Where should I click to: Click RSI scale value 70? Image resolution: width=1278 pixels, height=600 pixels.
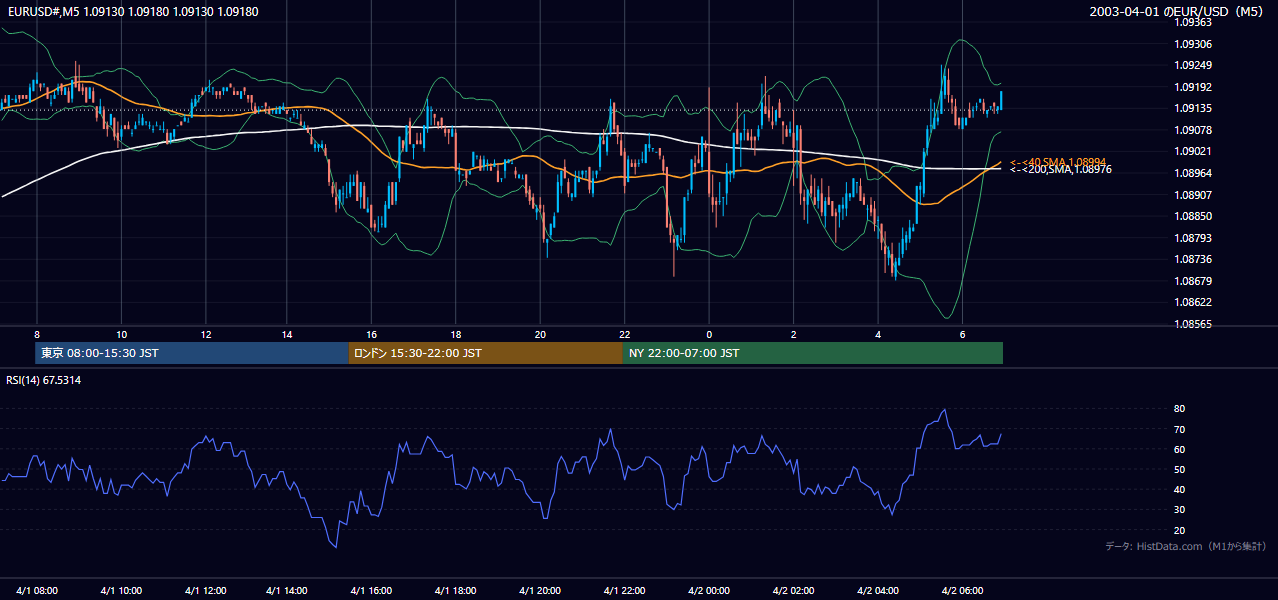[1179, 429]
